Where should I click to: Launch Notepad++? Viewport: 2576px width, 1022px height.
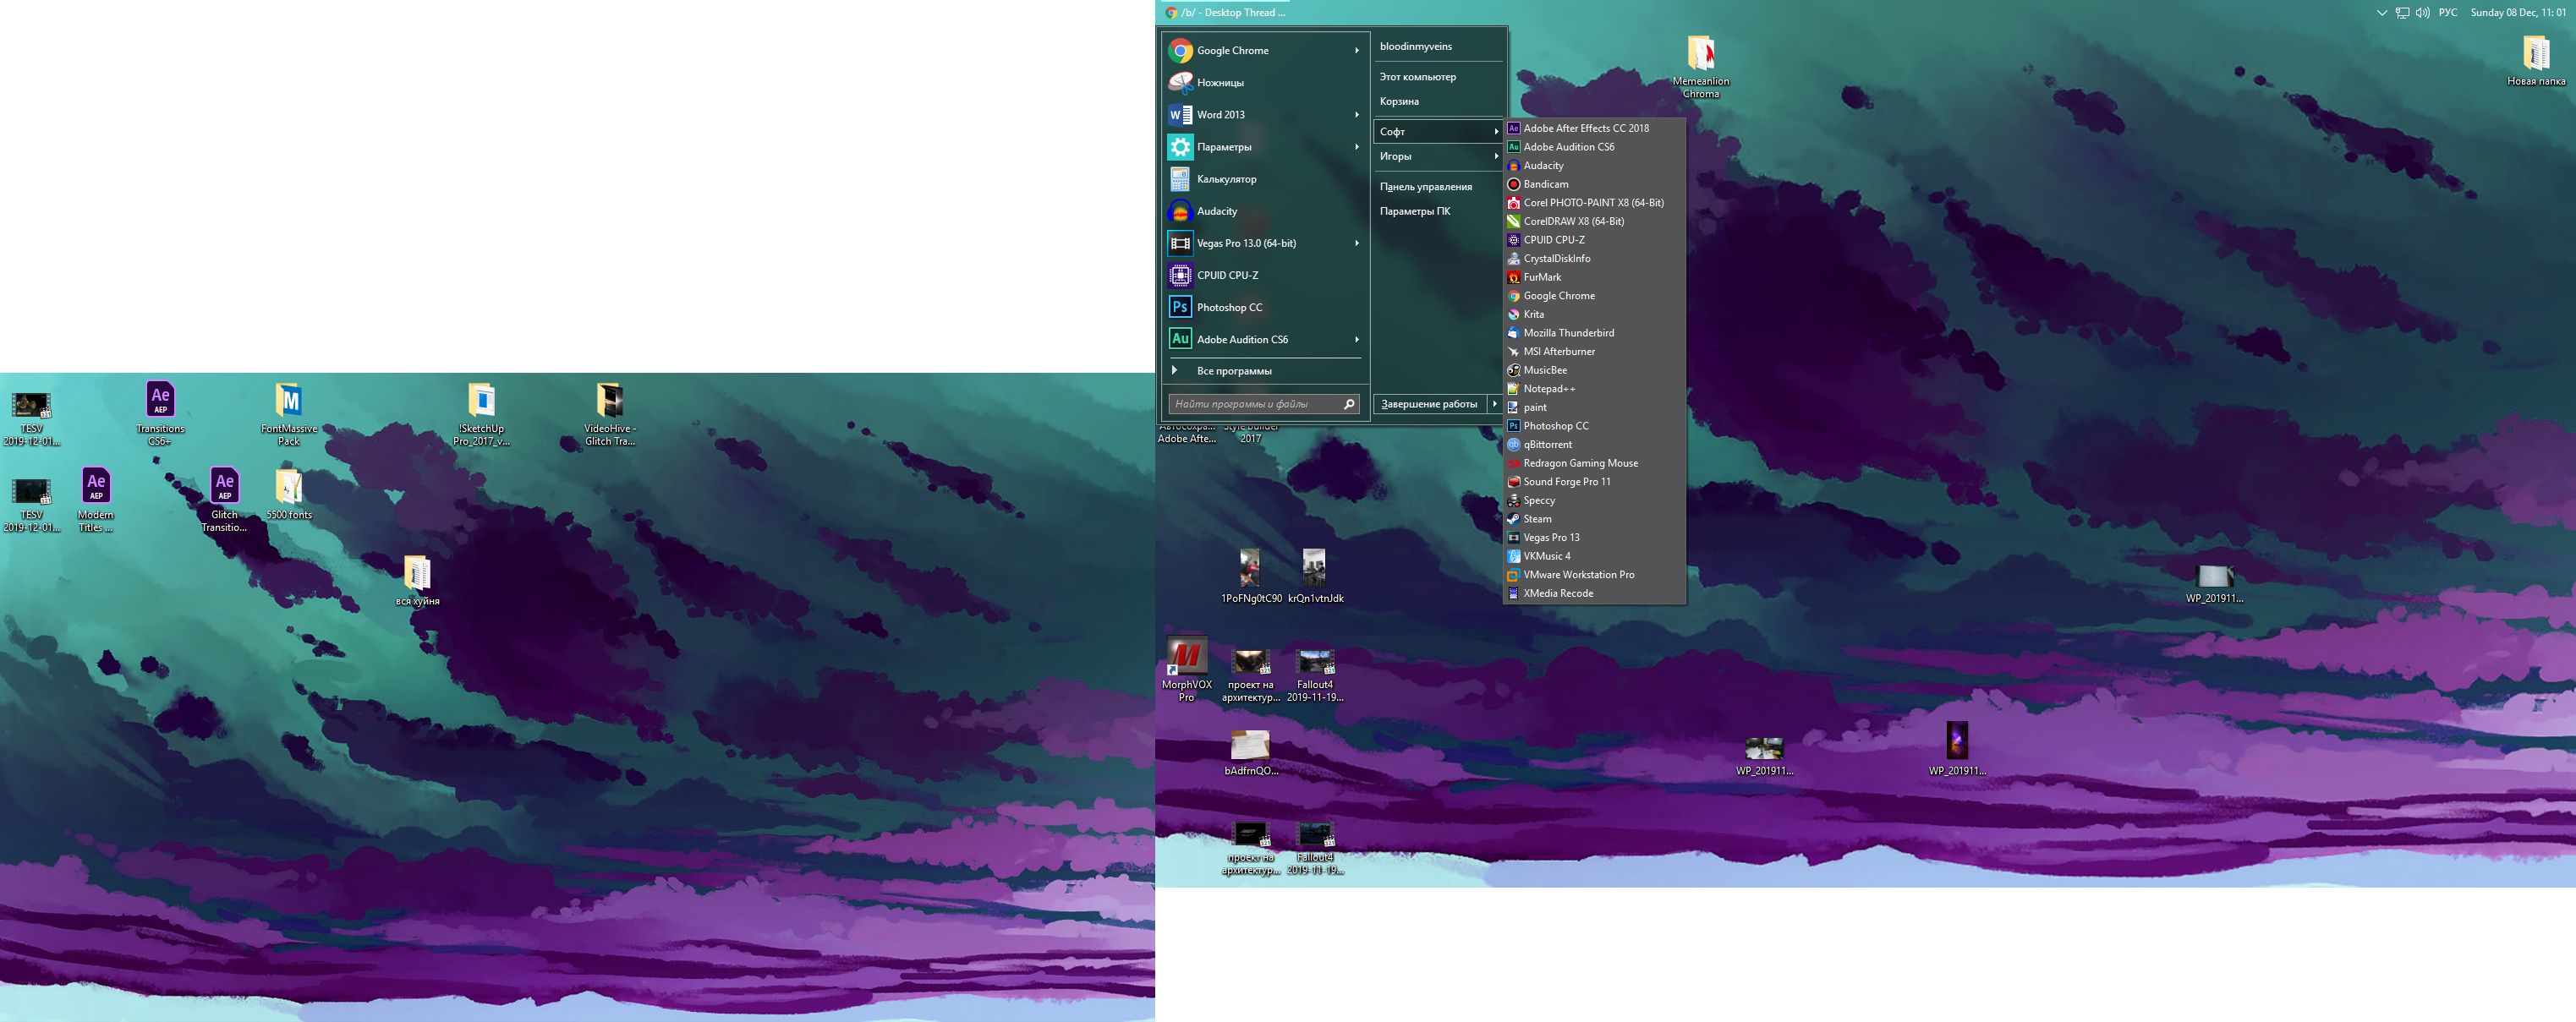tap(1595, 388)
